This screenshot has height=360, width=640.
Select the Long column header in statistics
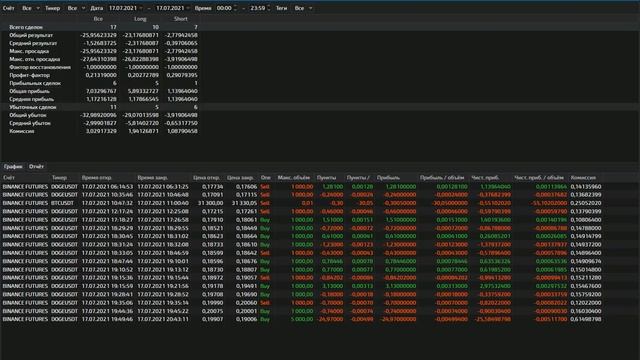point(140,19)
